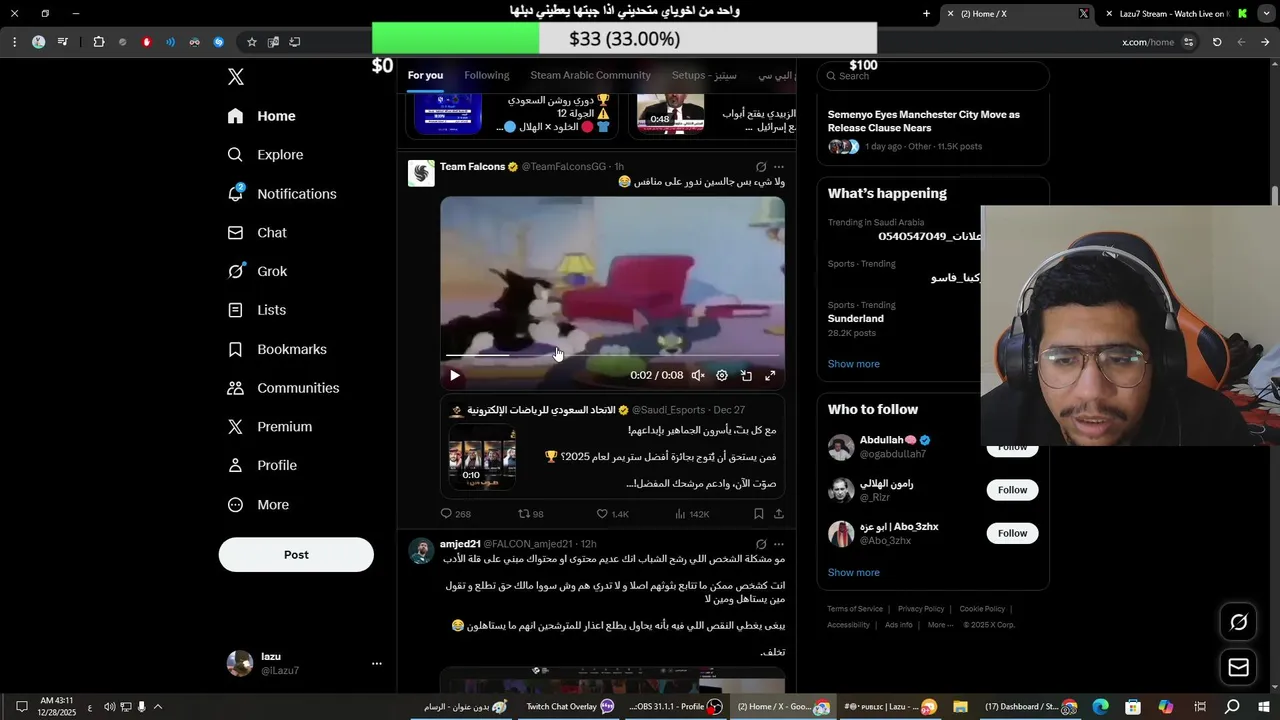The image size is (1280, 720).
Task: Open Profile from the sidebar
Action: (262, 466)
